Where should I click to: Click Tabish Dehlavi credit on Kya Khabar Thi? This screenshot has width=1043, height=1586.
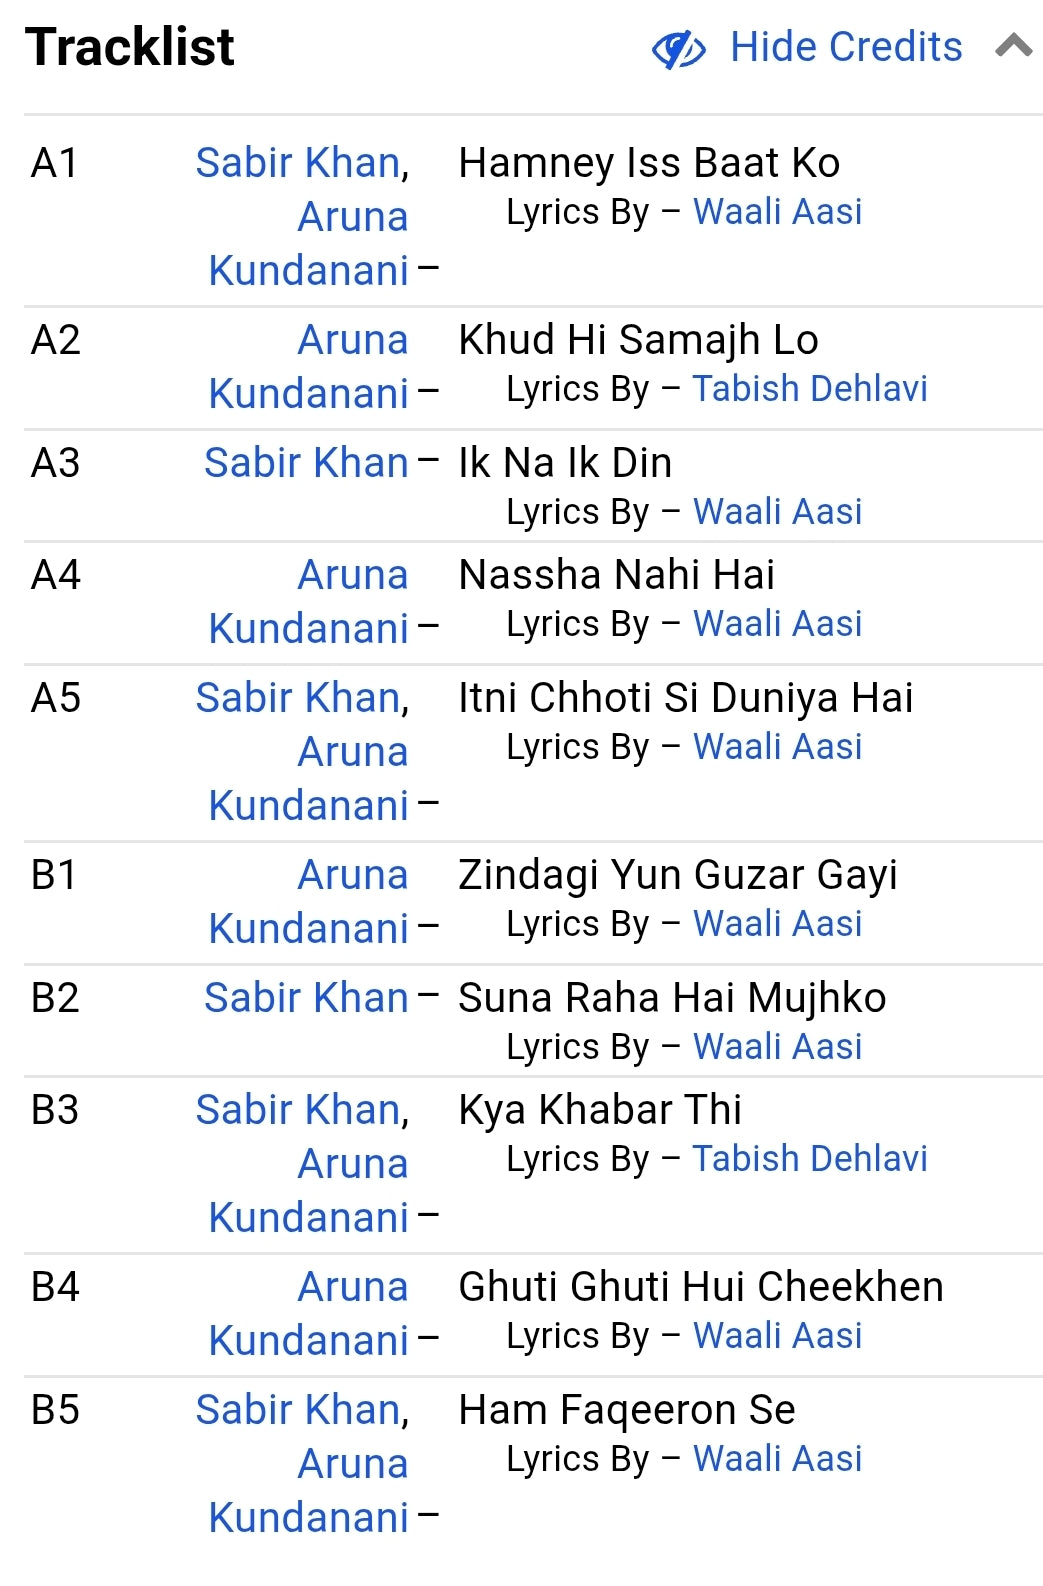(811, 1158)
